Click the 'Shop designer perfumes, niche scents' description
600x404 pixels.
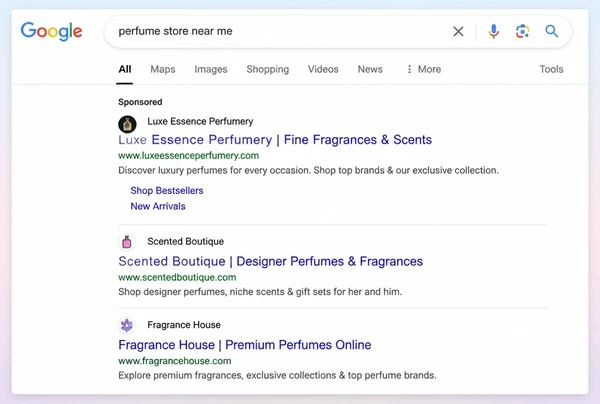click(x=260, y=292)
